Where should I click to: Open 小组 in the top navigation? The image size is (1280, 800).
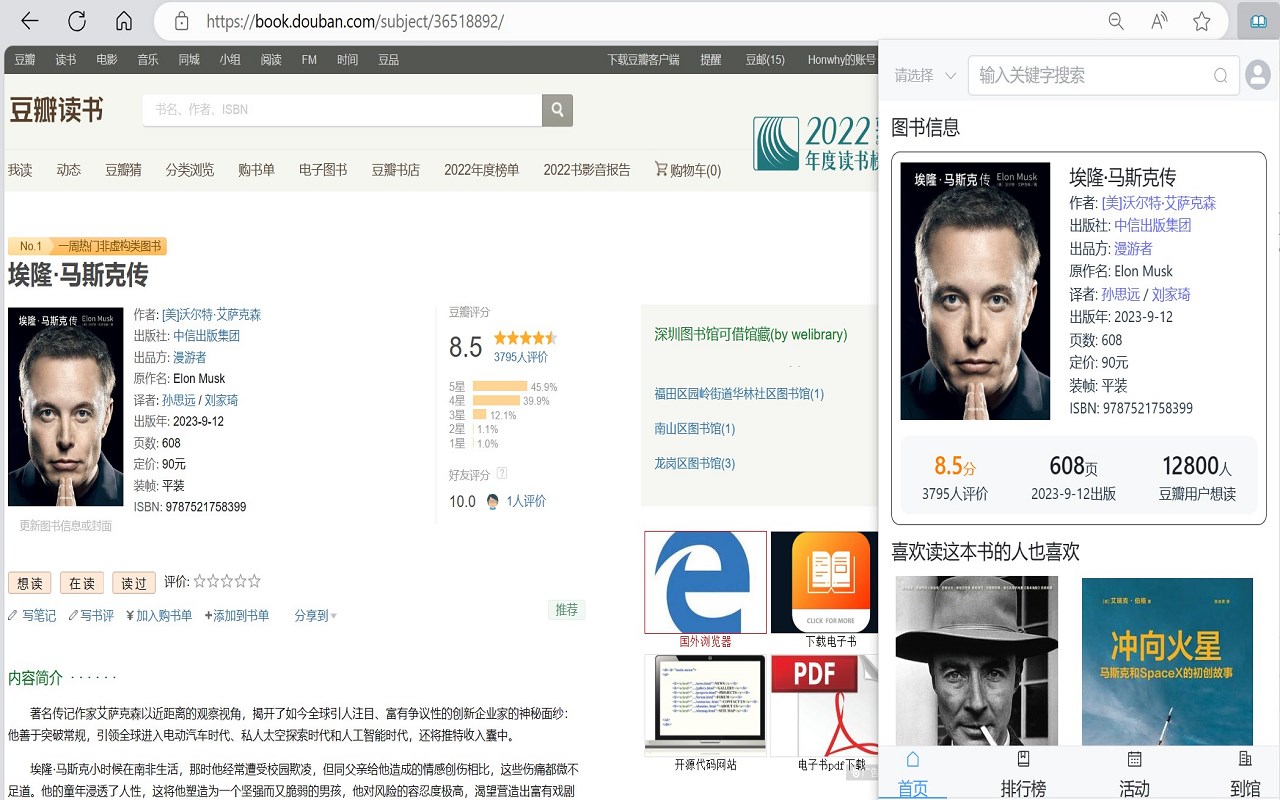tap(230, 59)
